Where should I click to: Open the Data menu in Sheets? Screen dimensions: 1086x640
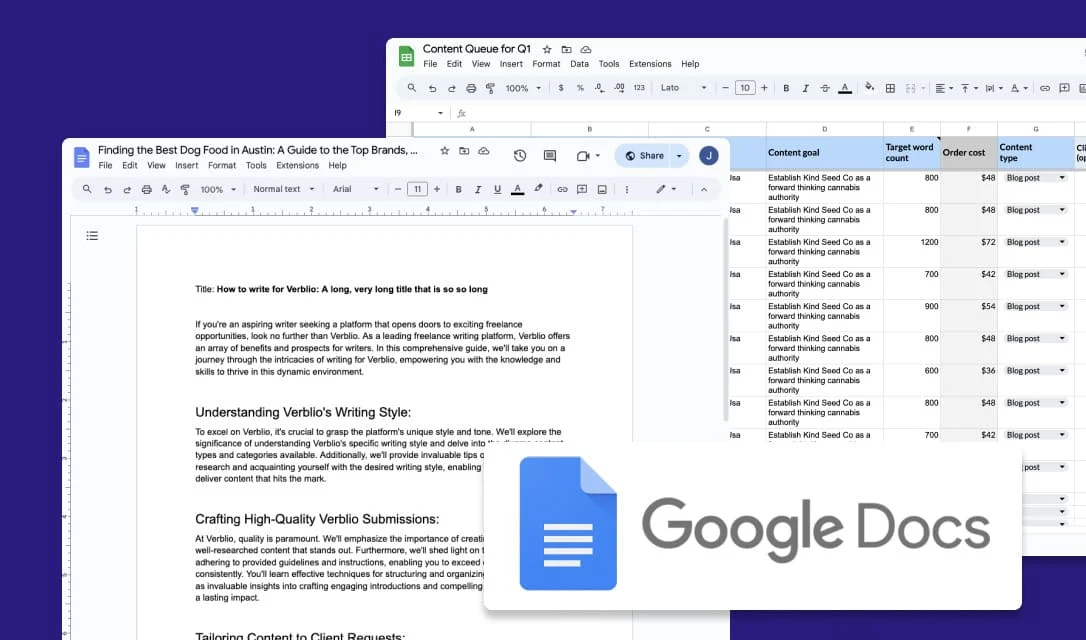[x=579, y=64]
